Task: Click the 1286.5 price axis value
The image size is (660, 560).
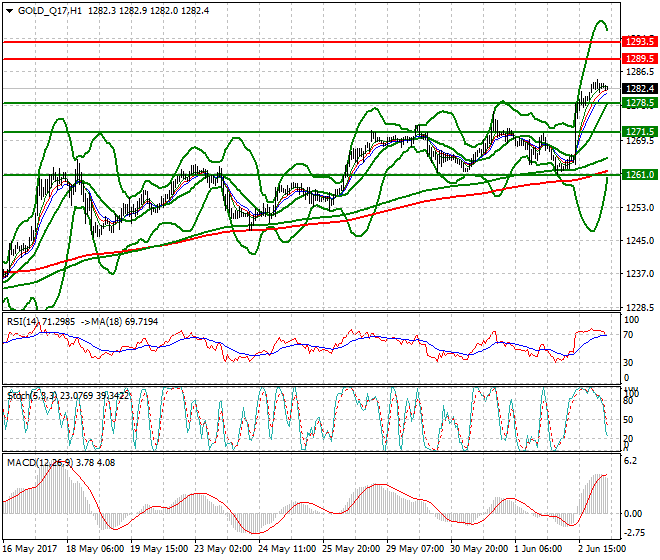Action: pyautogui.click(x=640, y=72)
